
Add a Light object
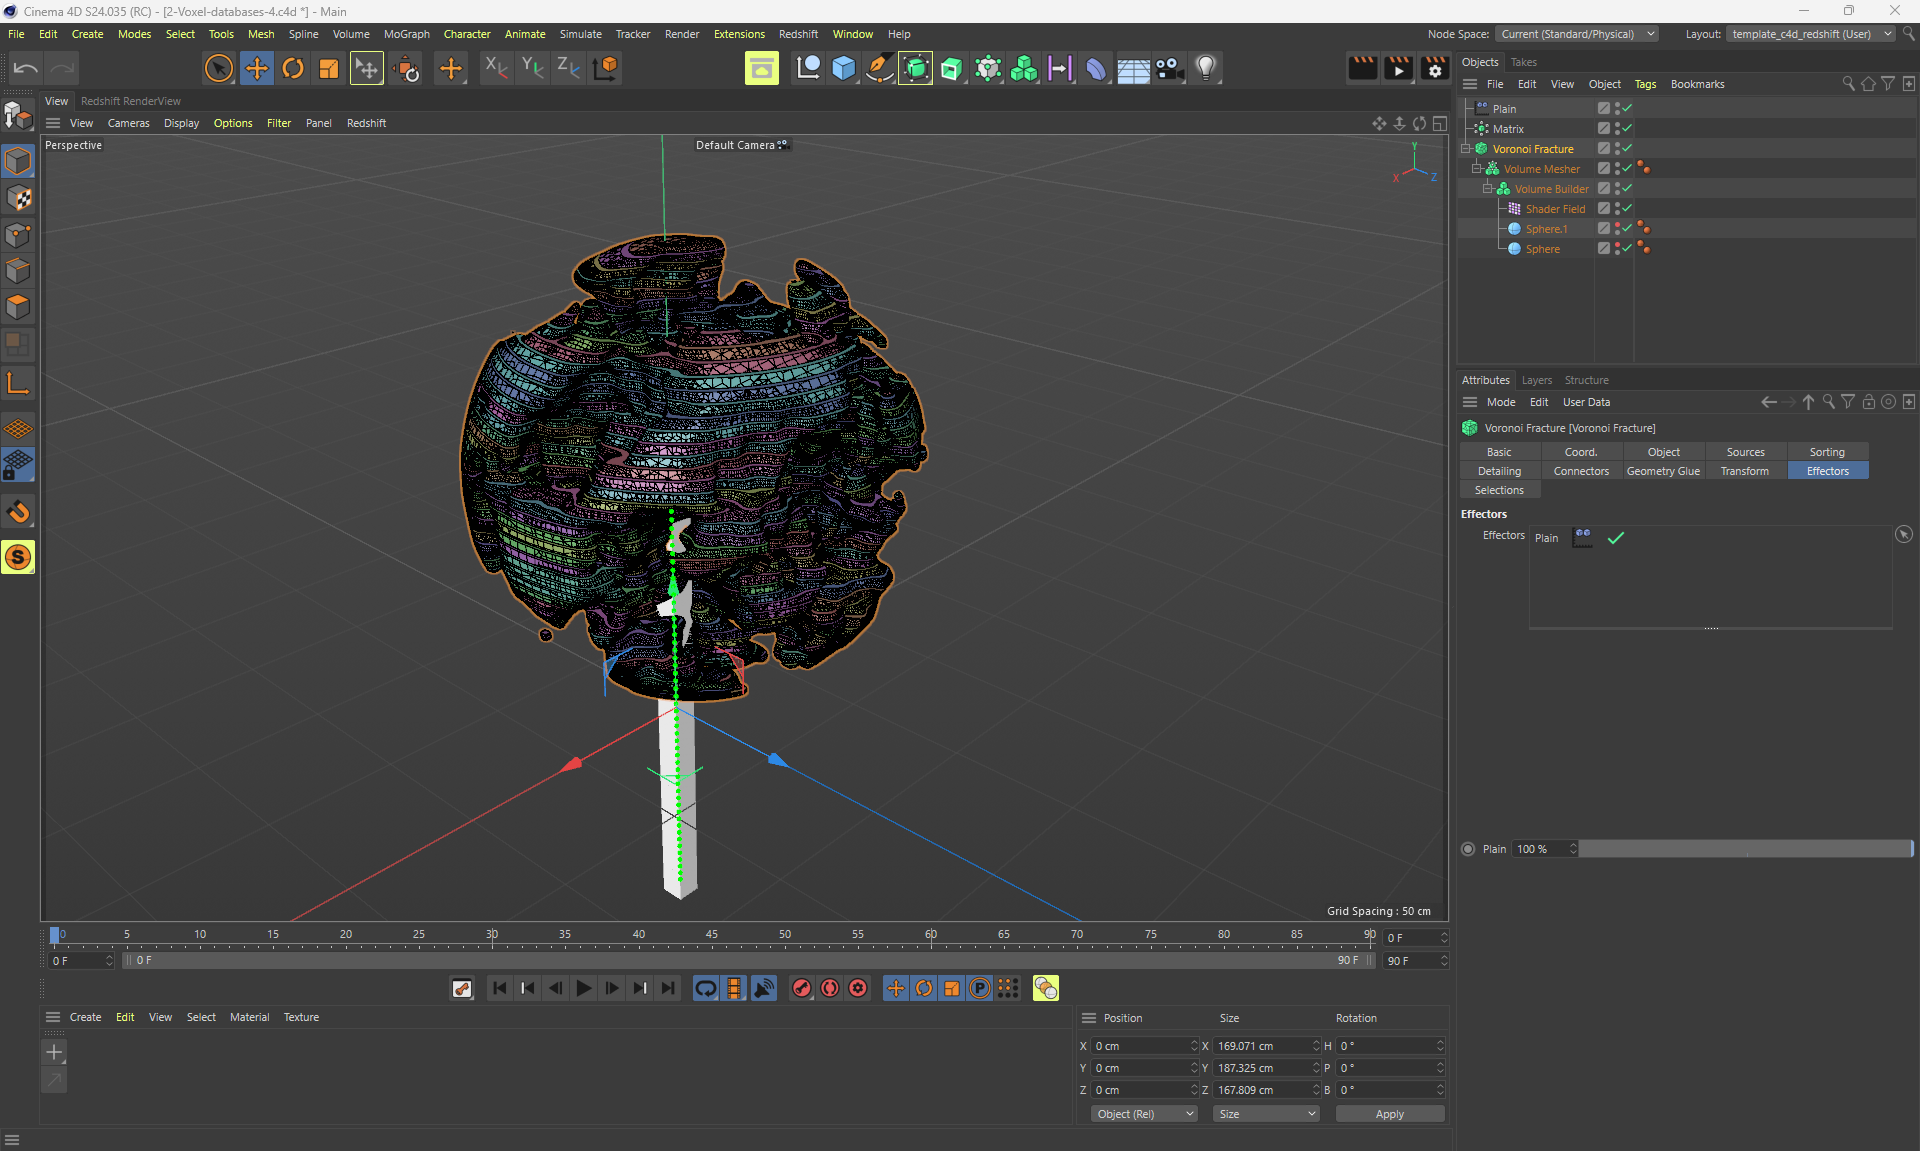(1206, 68)
